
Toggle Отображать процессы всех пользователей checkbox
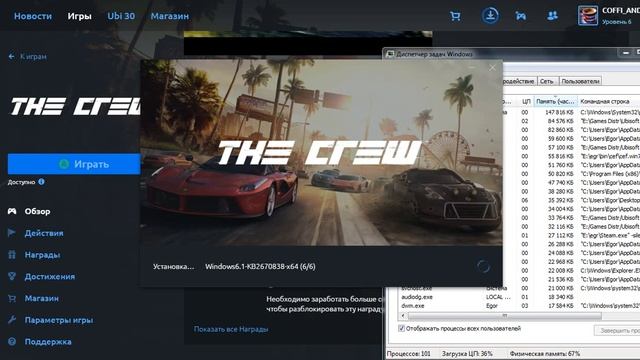click(x=401, y=328)
